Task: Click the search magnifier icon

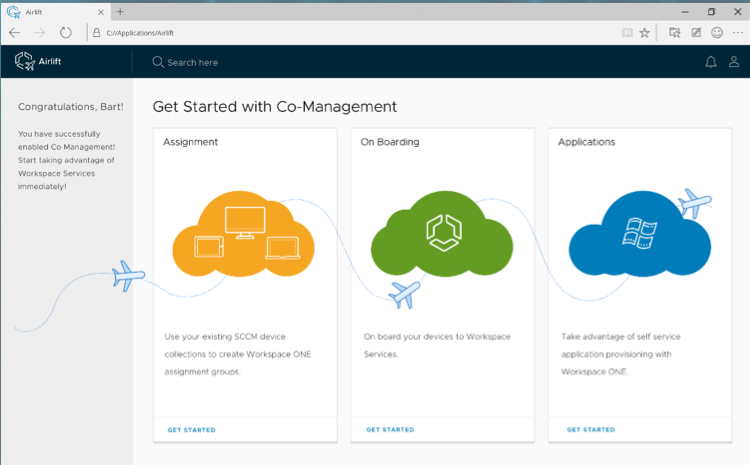Action: pyautogui.click(x=158, y=62)
